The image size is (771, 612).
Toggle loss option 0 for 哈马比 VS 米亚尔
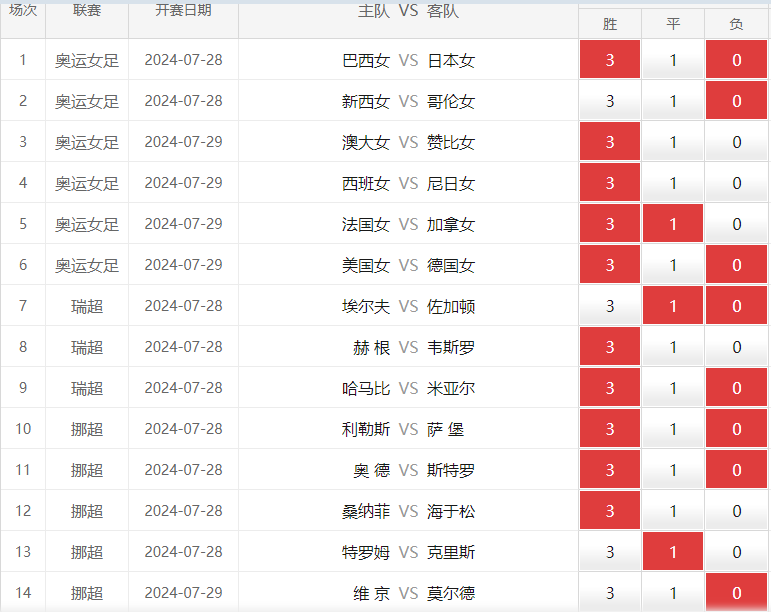[736, 388]
